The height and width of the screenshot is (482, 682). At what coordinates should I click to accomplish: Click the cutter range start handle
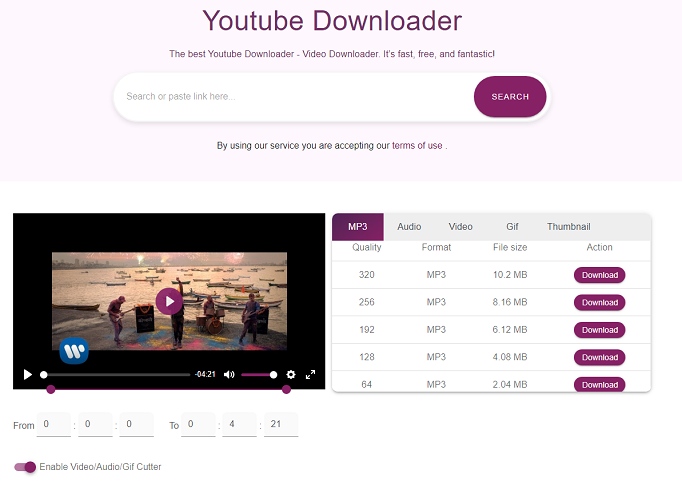(51, 389)
